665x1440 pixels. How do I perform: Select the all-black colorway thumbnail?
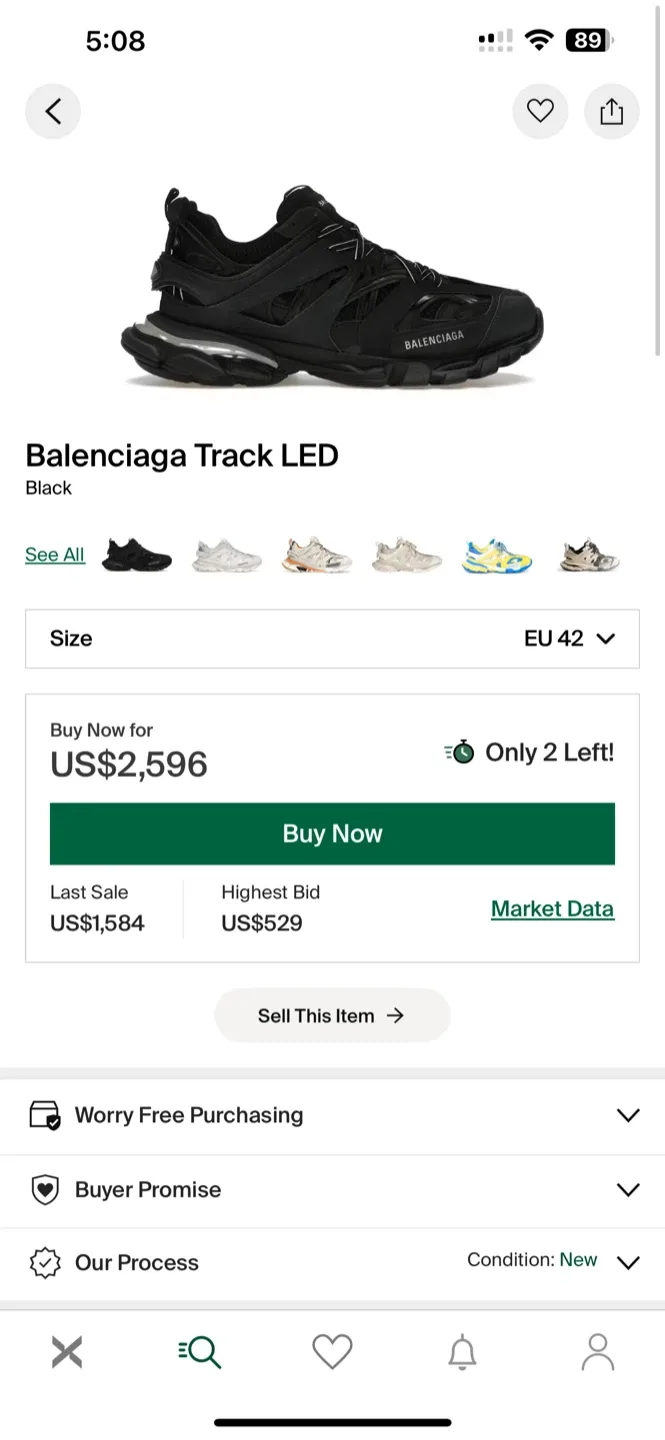pyautogui.click(x=137, y=554)
